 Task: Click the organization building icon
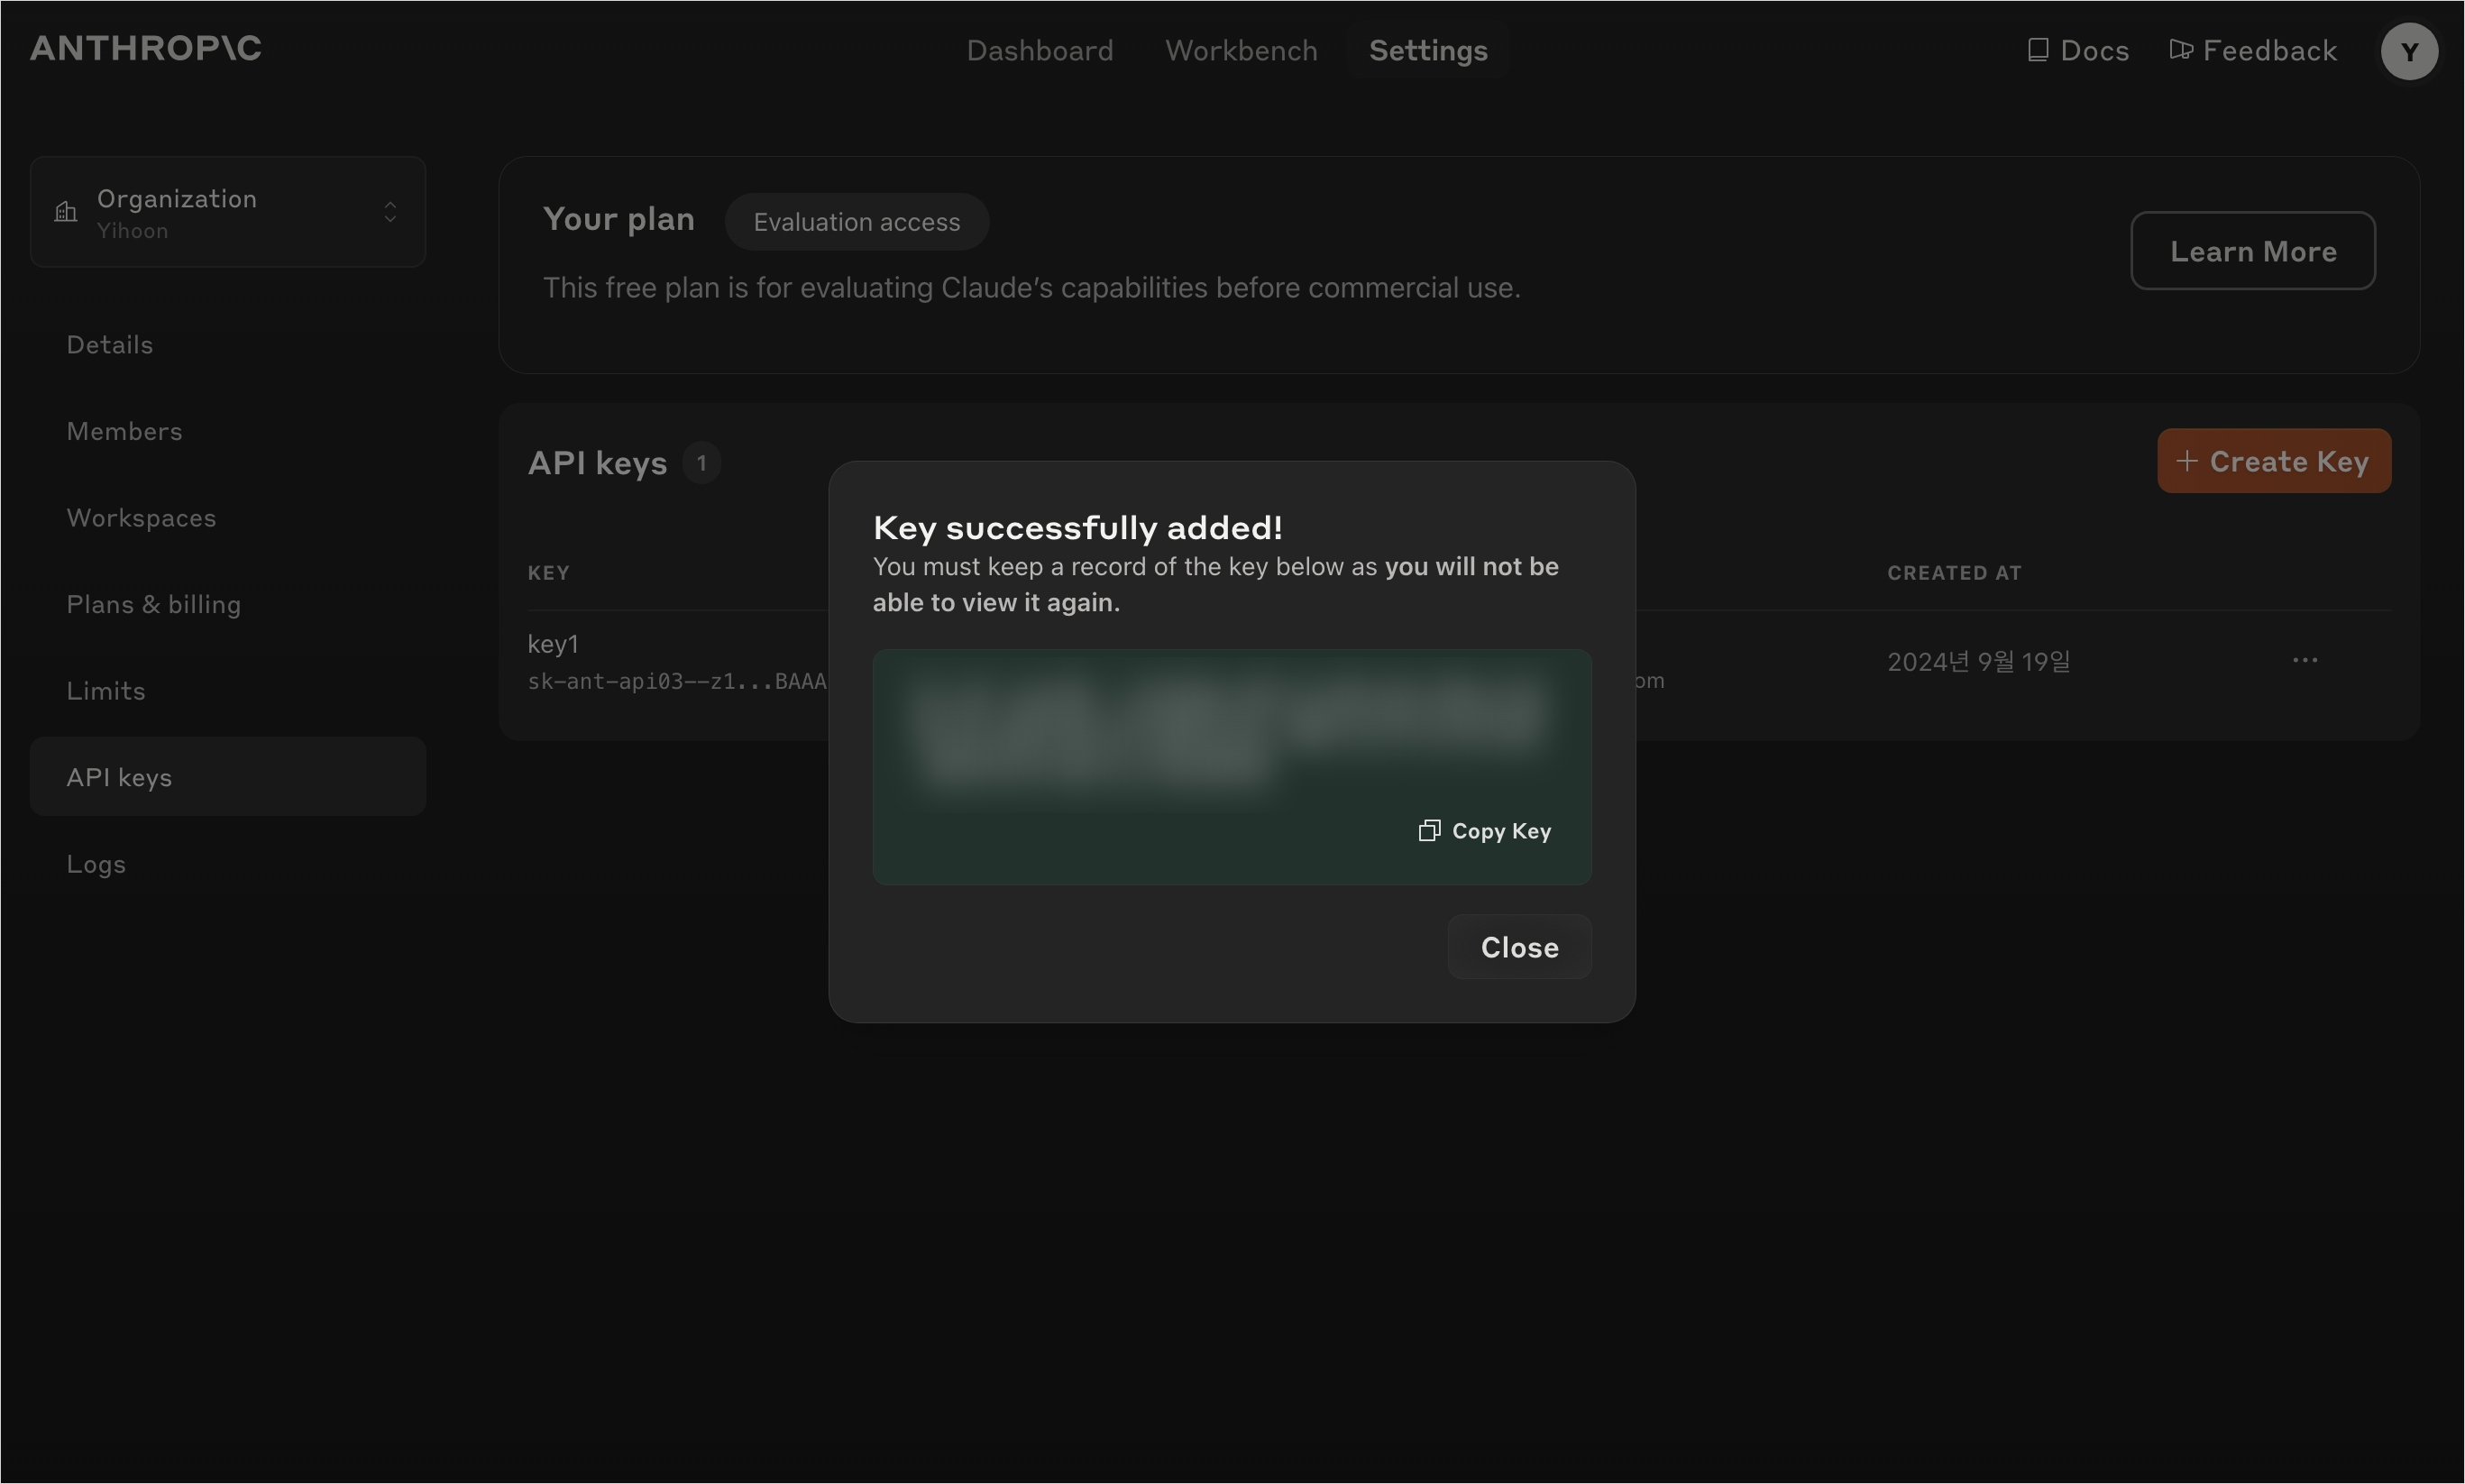coord(66,212)
